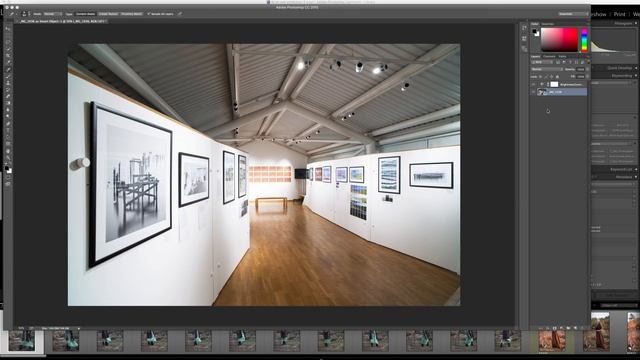This screenshot has width=640, height=360.
Task: Toggle Quick Mask mode in toolbar
Action: (8, 177)
